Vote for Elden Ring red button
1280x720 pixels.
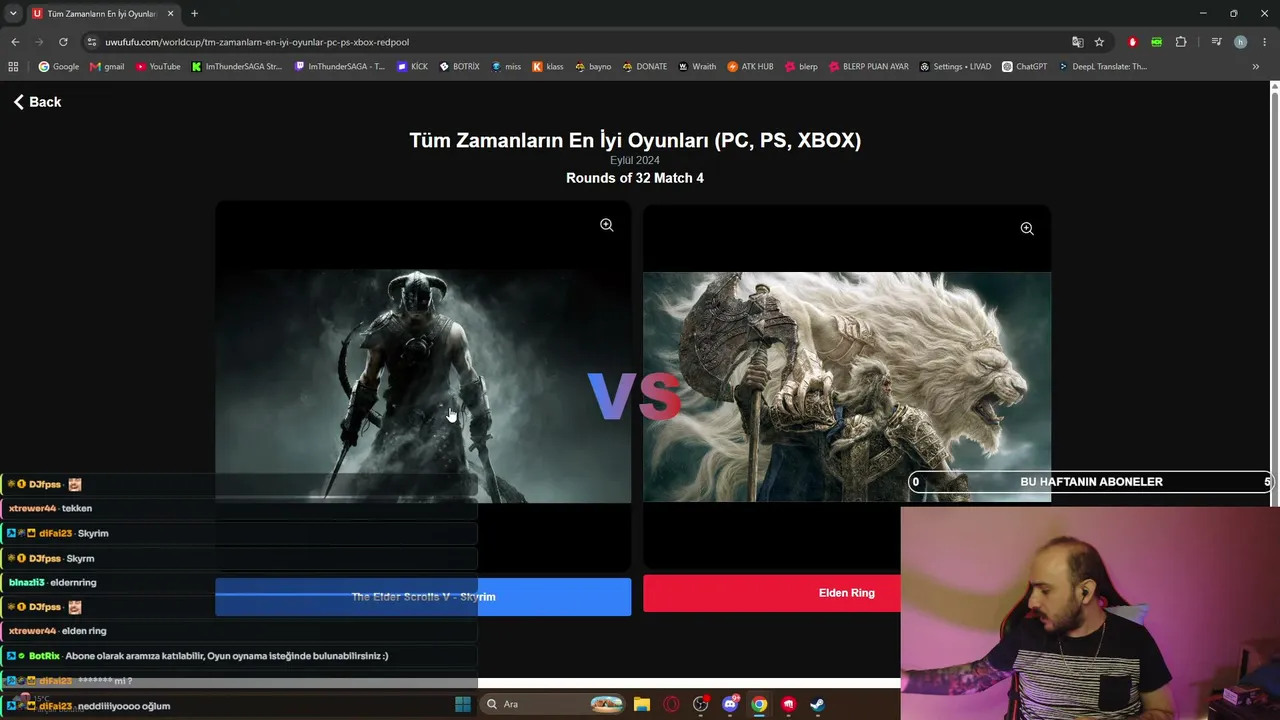[x=846, y=593]
